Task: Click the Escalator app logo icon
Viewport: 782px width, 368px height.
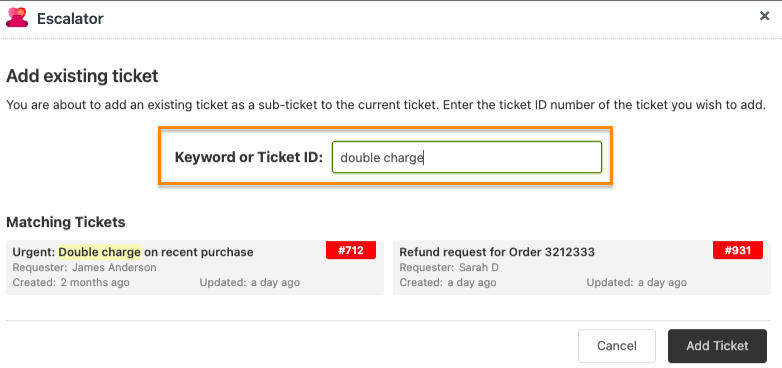Action: (17, 18)
